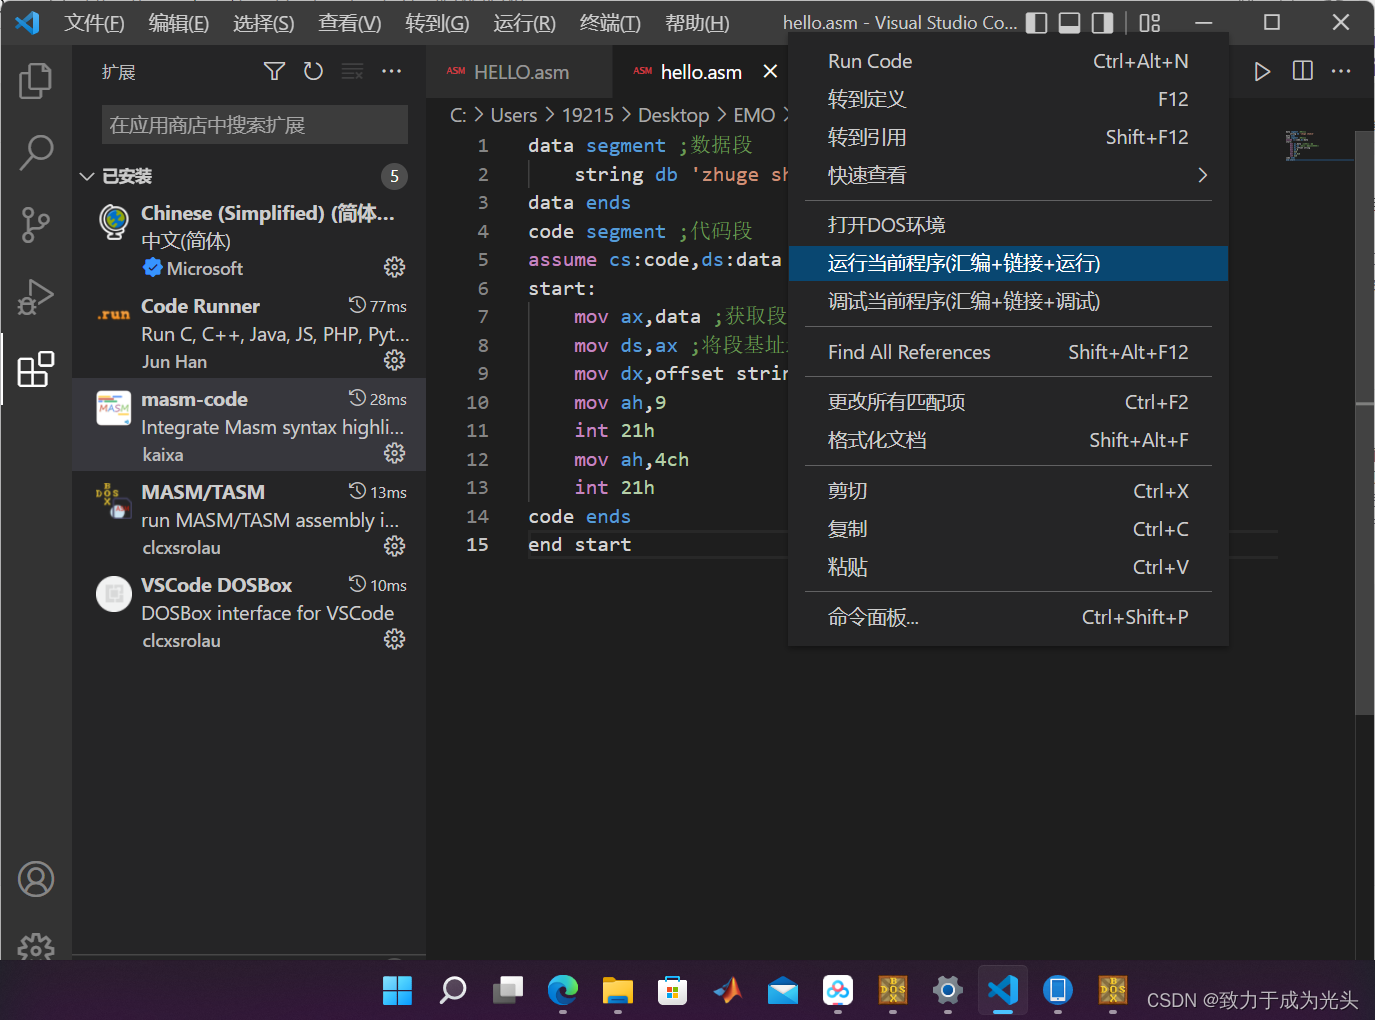
Task: Open the editor more actions menu
Action: click(x=1341, y=71)
